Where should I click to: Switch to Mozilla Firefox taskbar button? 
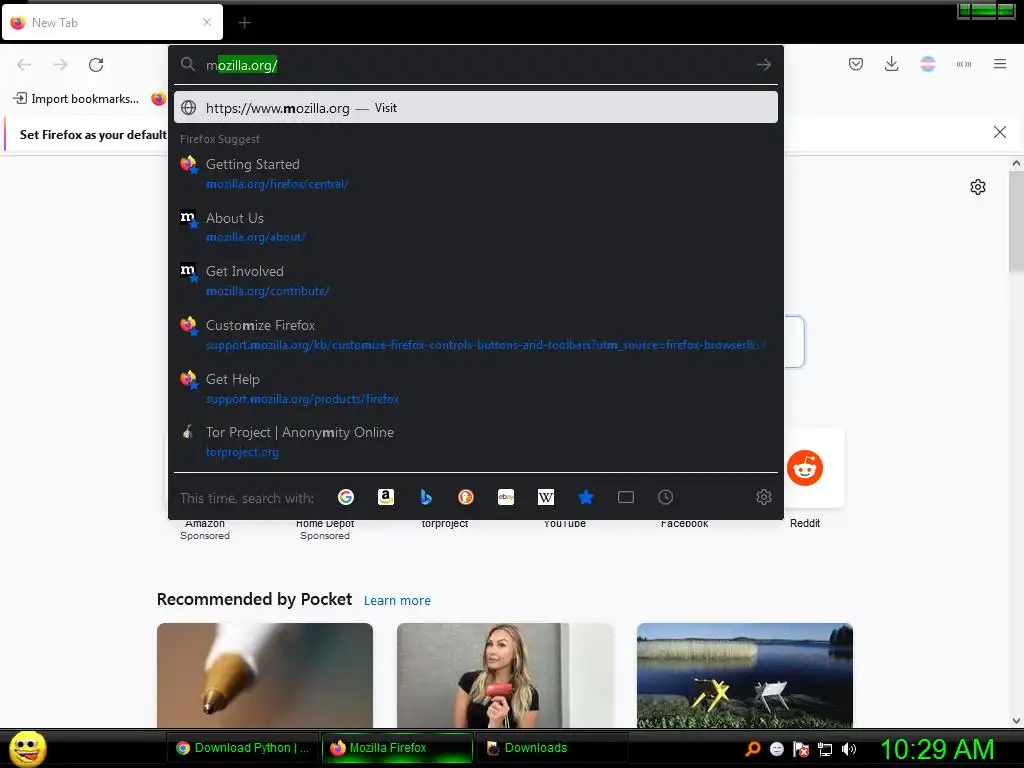pyautogui.click(x=397, y=748)
